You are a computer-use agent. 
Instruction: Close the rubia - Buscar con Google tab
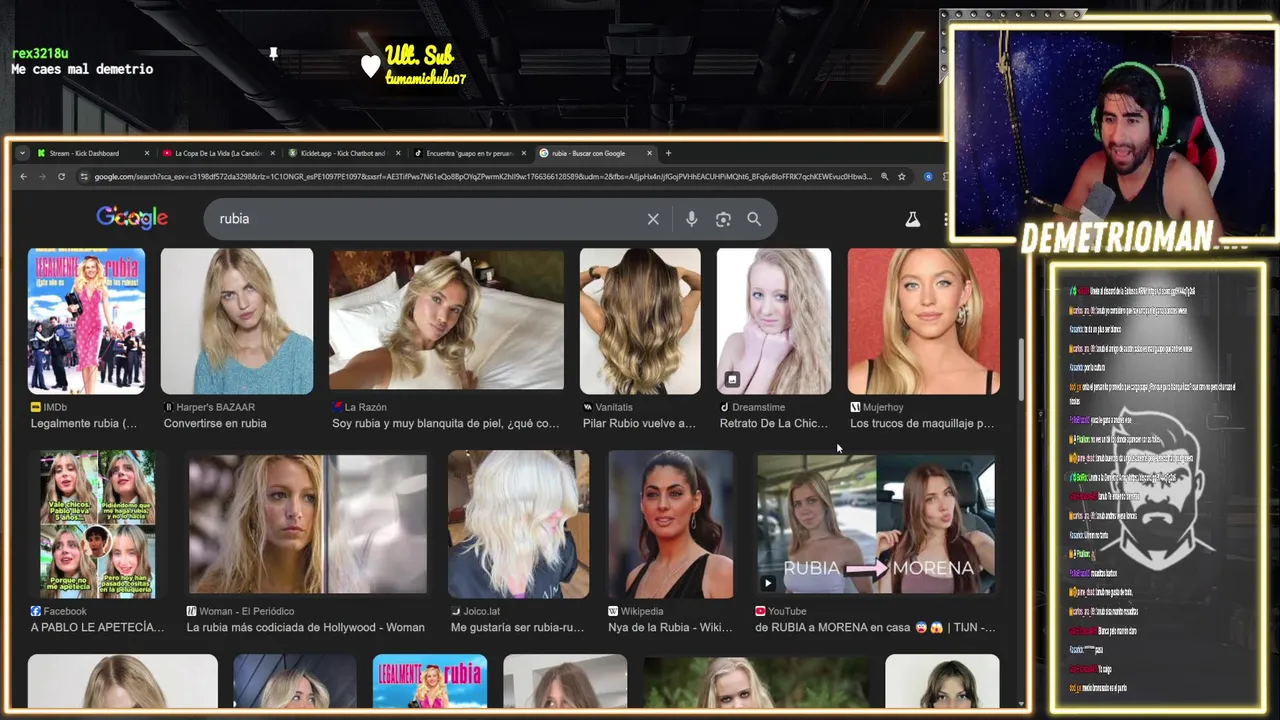pos(649,153)
